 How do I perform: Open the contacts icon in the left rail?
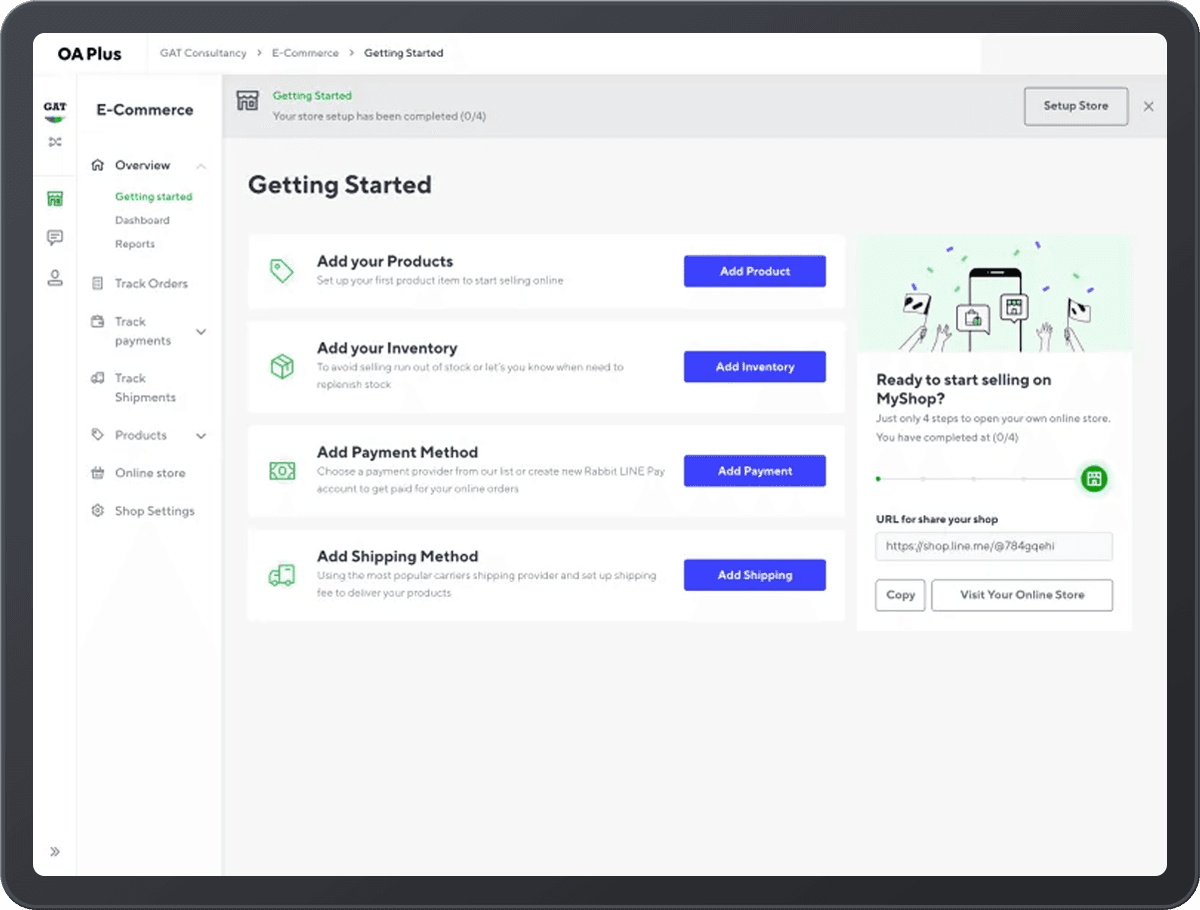(55, 279)
